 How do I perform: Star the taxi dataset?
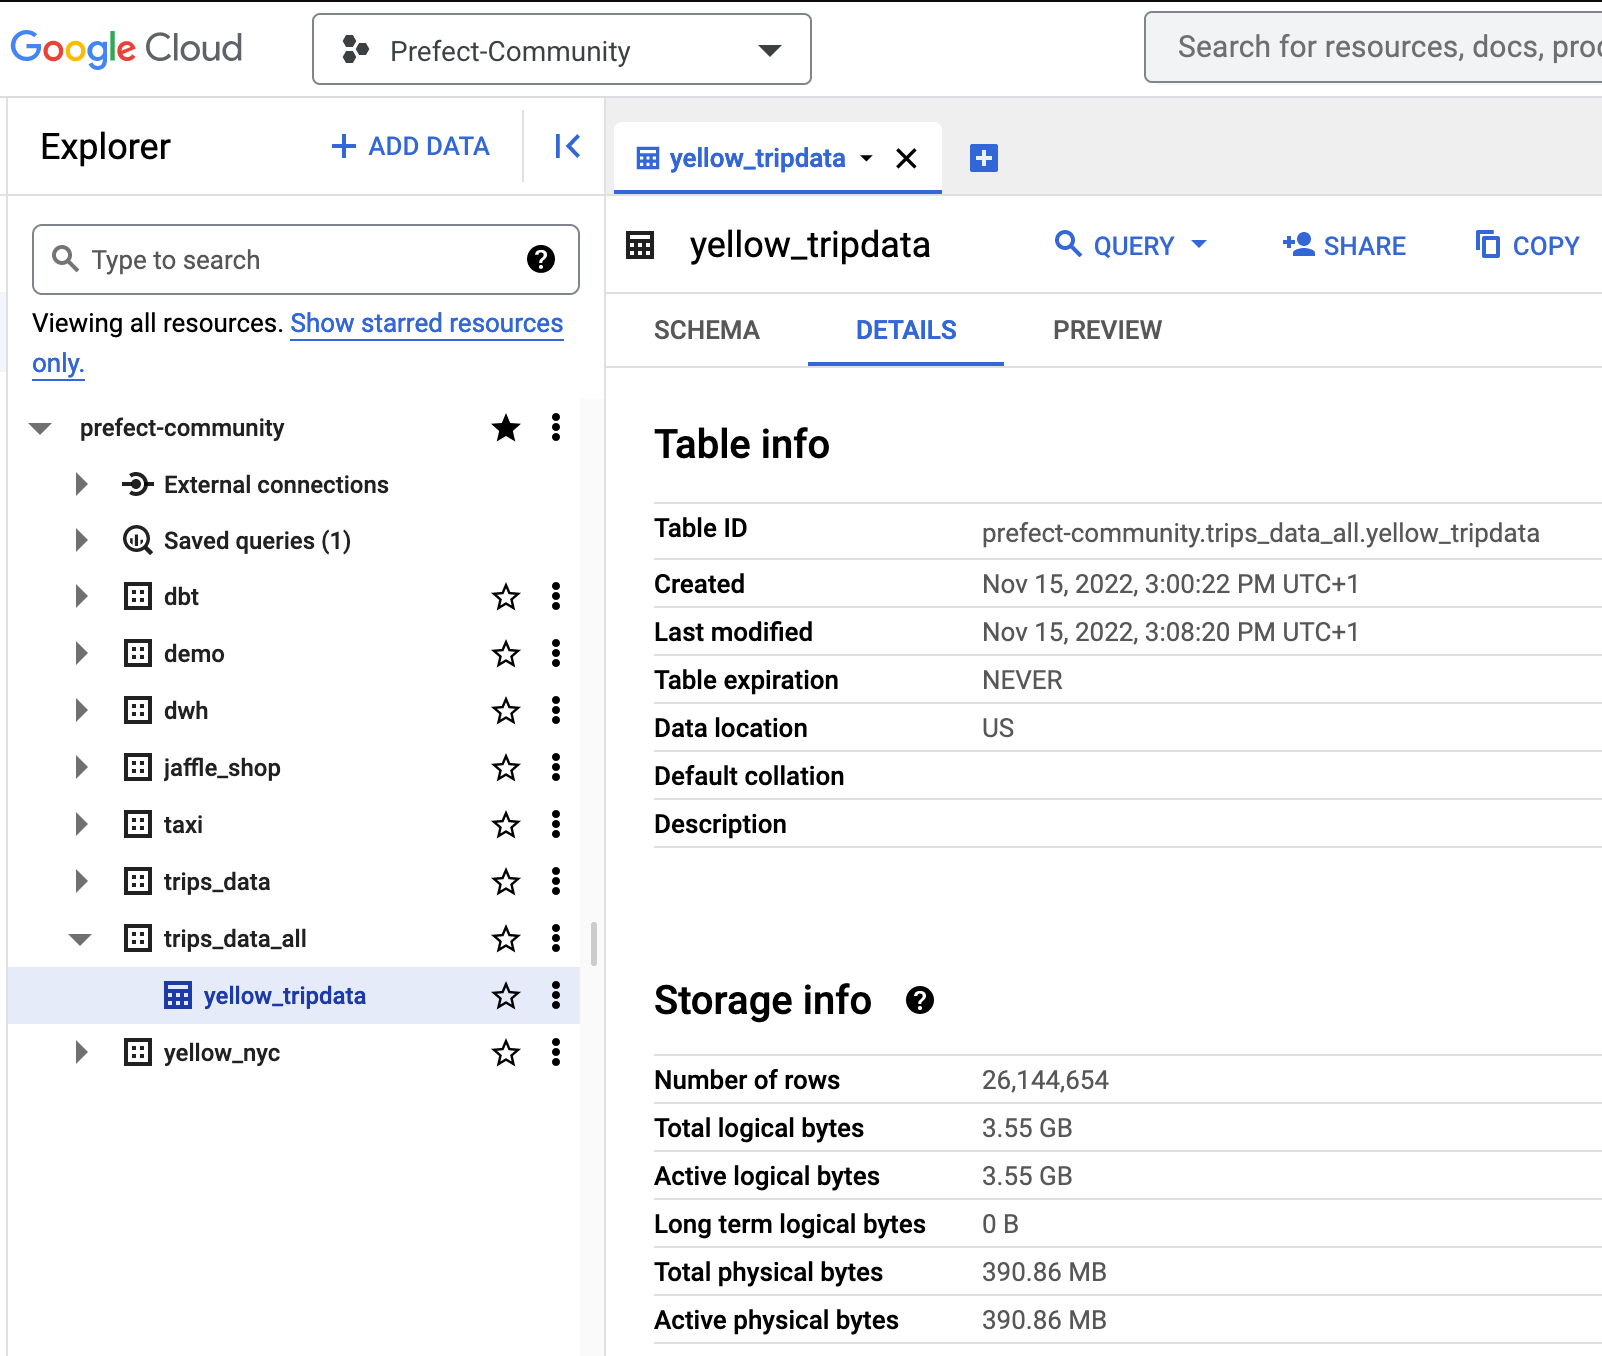pos(506,825)
